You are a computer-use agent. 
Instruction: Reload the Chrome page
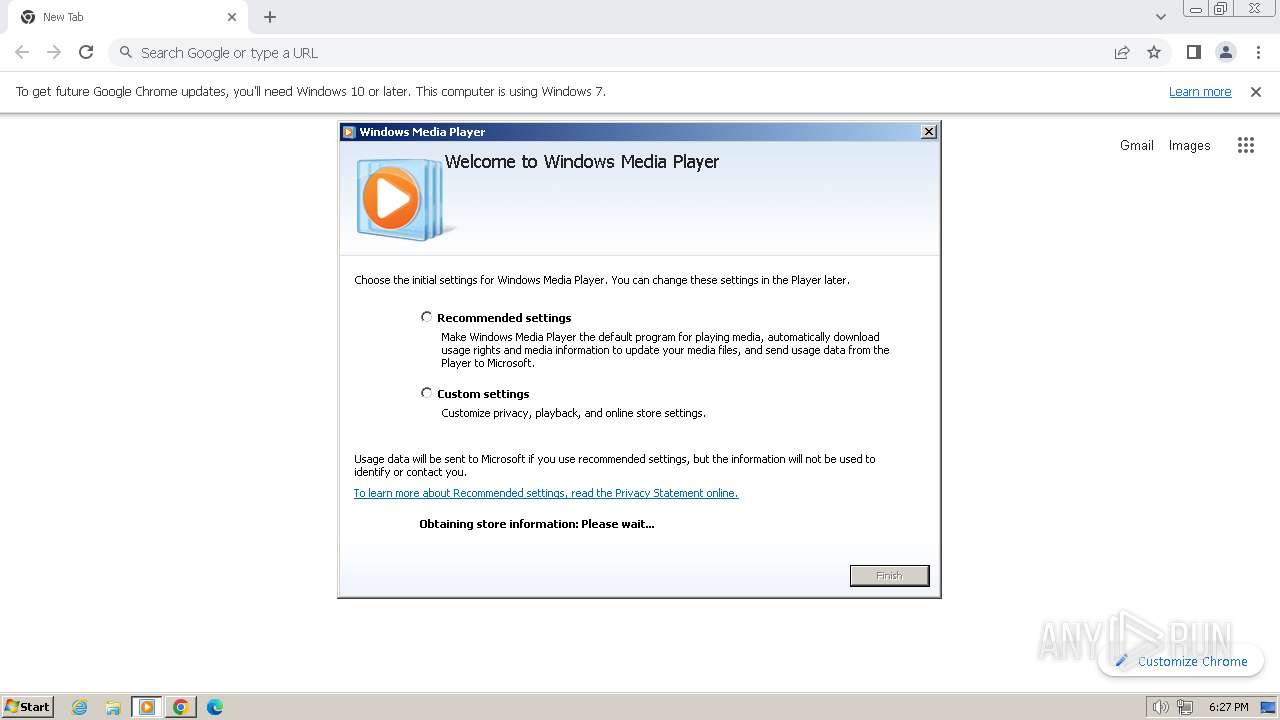pyautogui.click(x=86, y=52)
